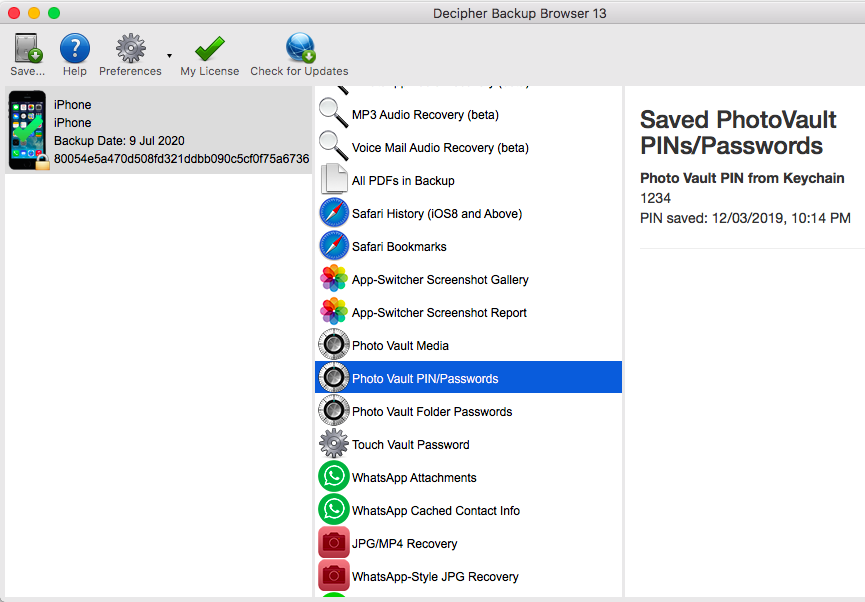
Task: Click Backup Date: 9 Jul 2020 text
Action: 119,141
